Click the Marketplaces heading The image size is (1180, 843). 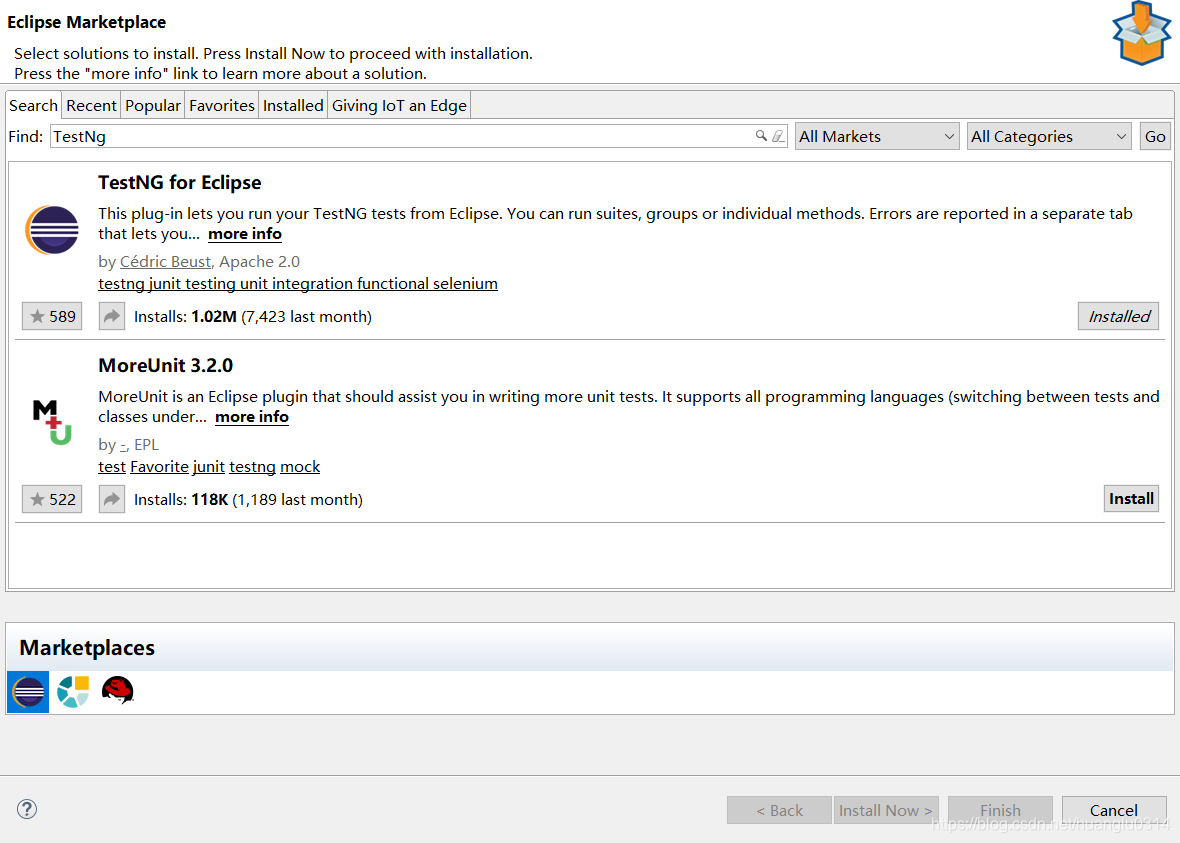click(x=87, y=647)
